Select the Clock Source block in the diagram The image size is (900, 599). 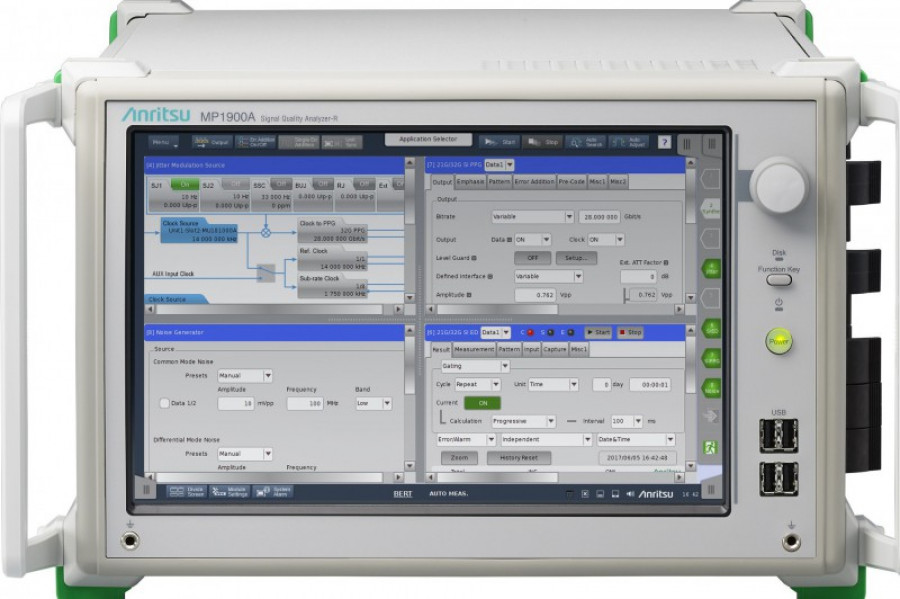tap(199, 230)
